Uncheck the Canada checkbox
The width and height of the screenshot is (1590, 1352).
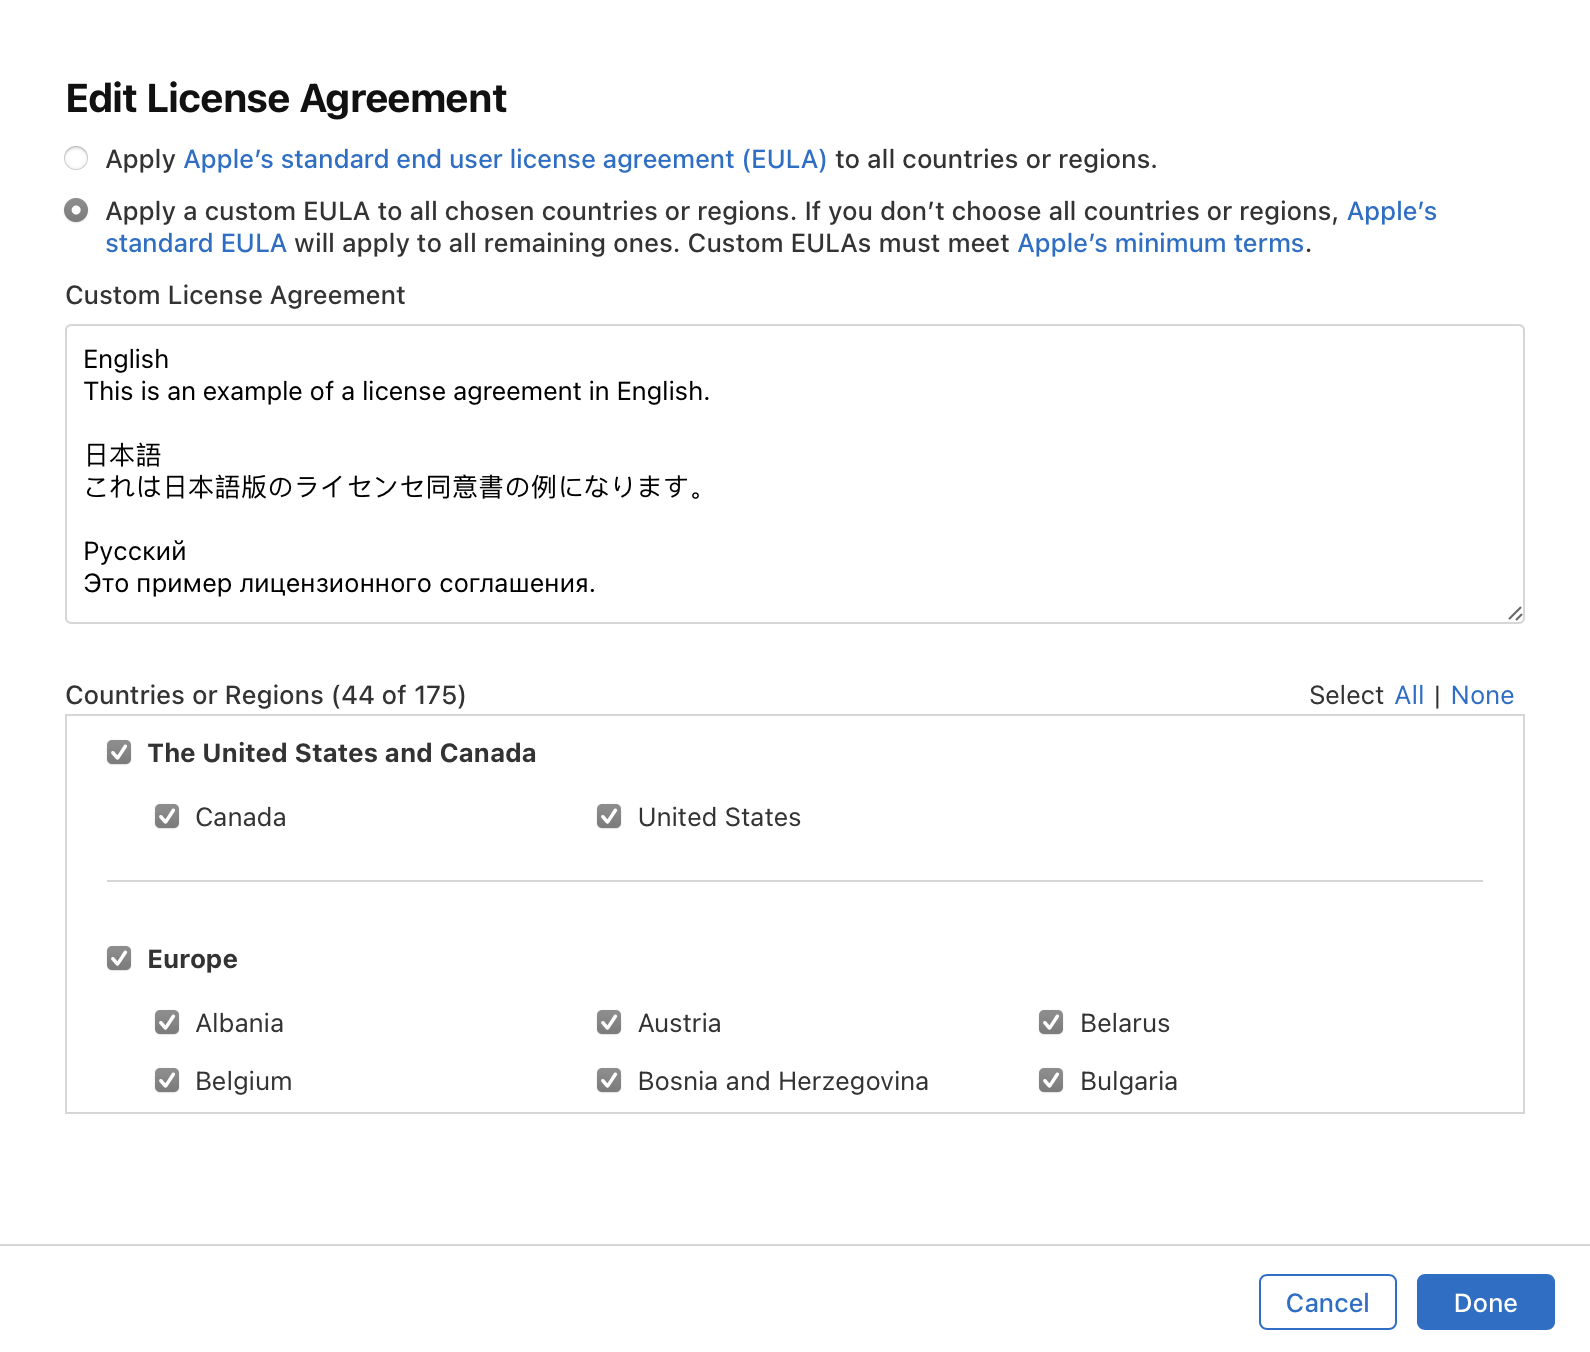click(167, 816)
